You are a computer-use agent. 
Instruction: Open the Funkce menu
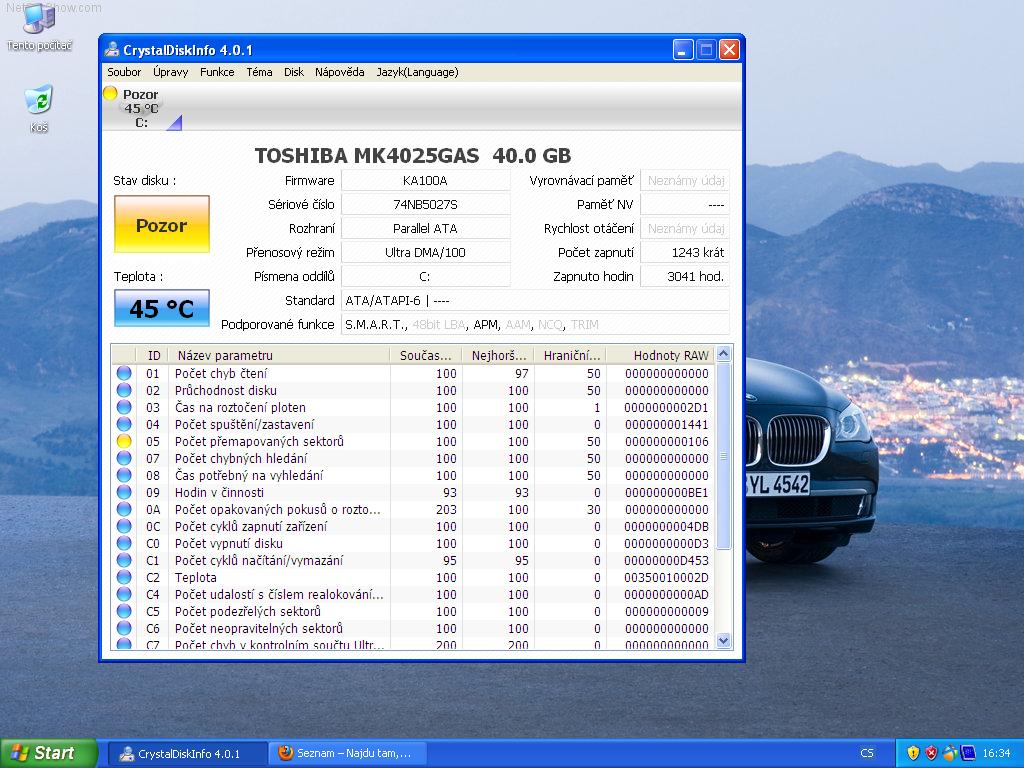click(x=217, y=72)
